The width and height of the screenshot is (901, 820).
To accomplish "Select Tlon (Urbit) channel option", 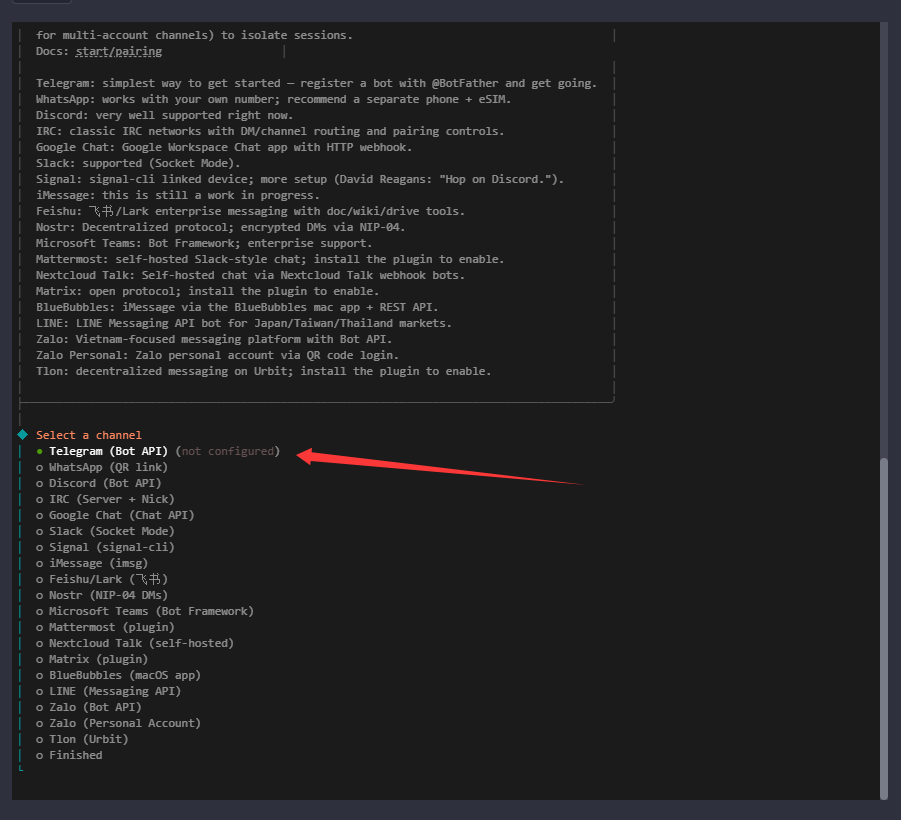I will pos(88,739).
